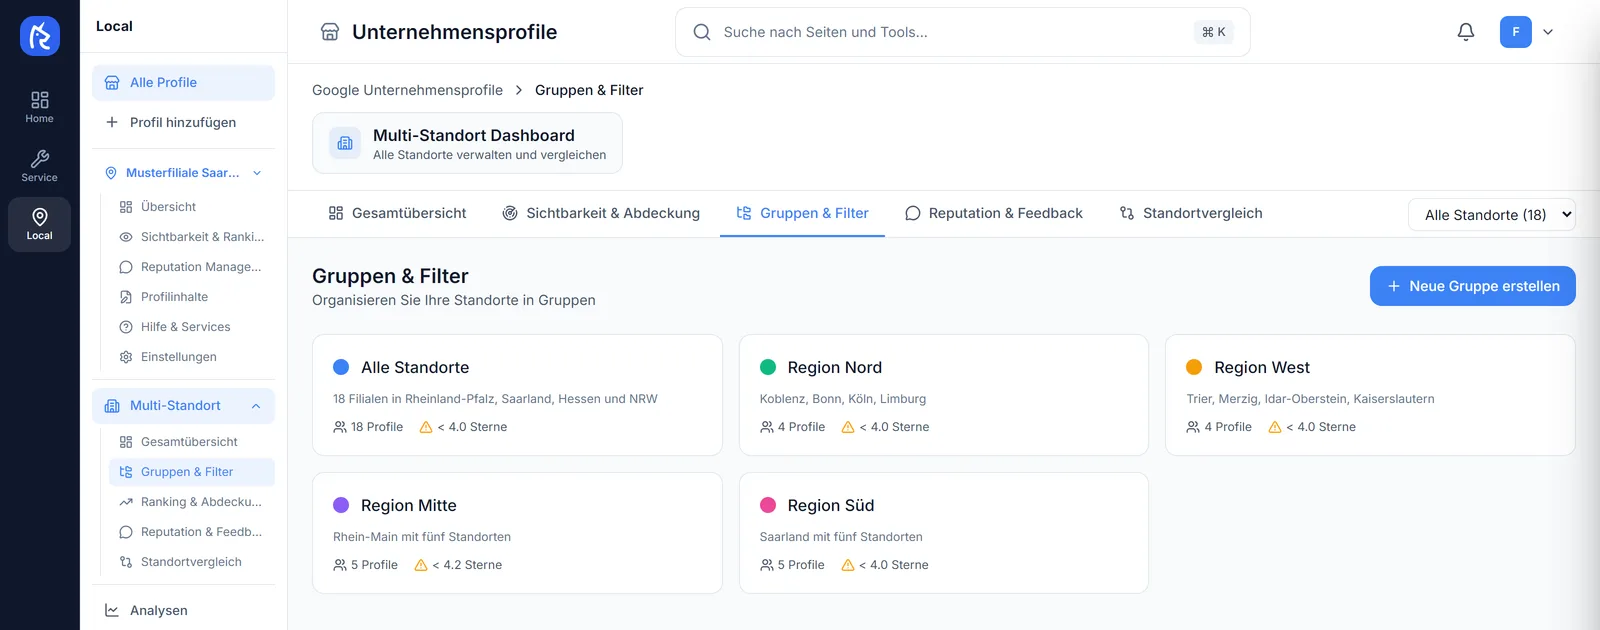Image resolution: width=1600 pixels, height=630 pixels.
Task: Click the warning icon in Region Nord card
Action: (x=848, y=427)
